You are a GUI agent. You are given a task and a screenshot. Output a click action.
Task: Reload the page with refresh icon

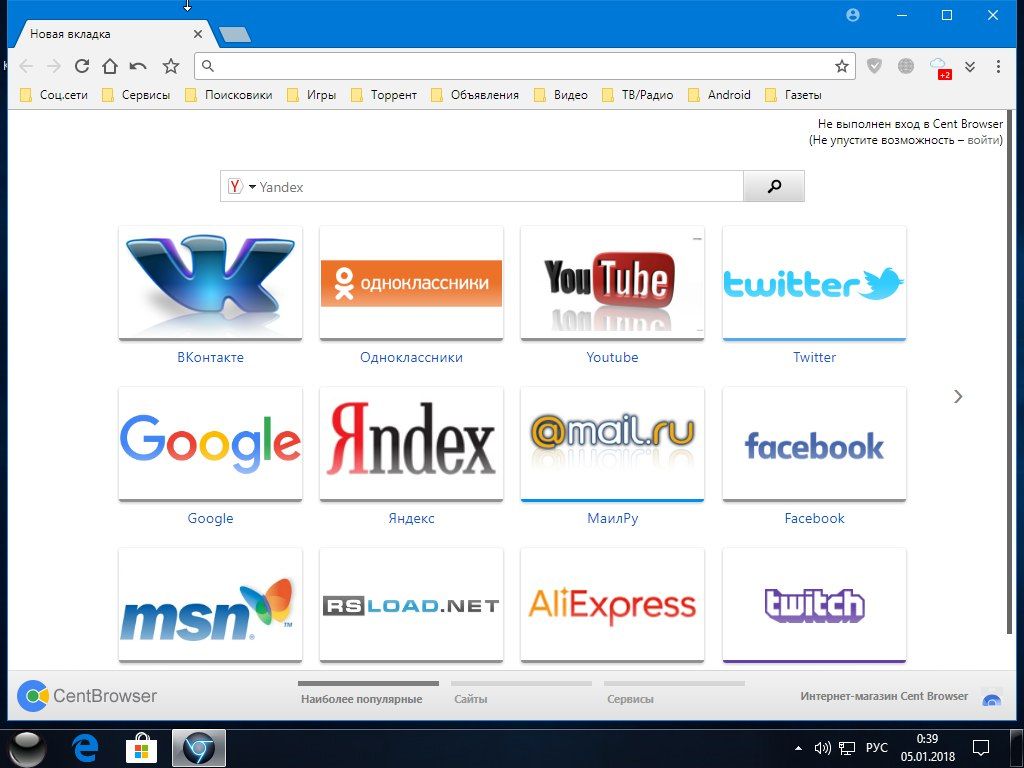click(82, 66)
